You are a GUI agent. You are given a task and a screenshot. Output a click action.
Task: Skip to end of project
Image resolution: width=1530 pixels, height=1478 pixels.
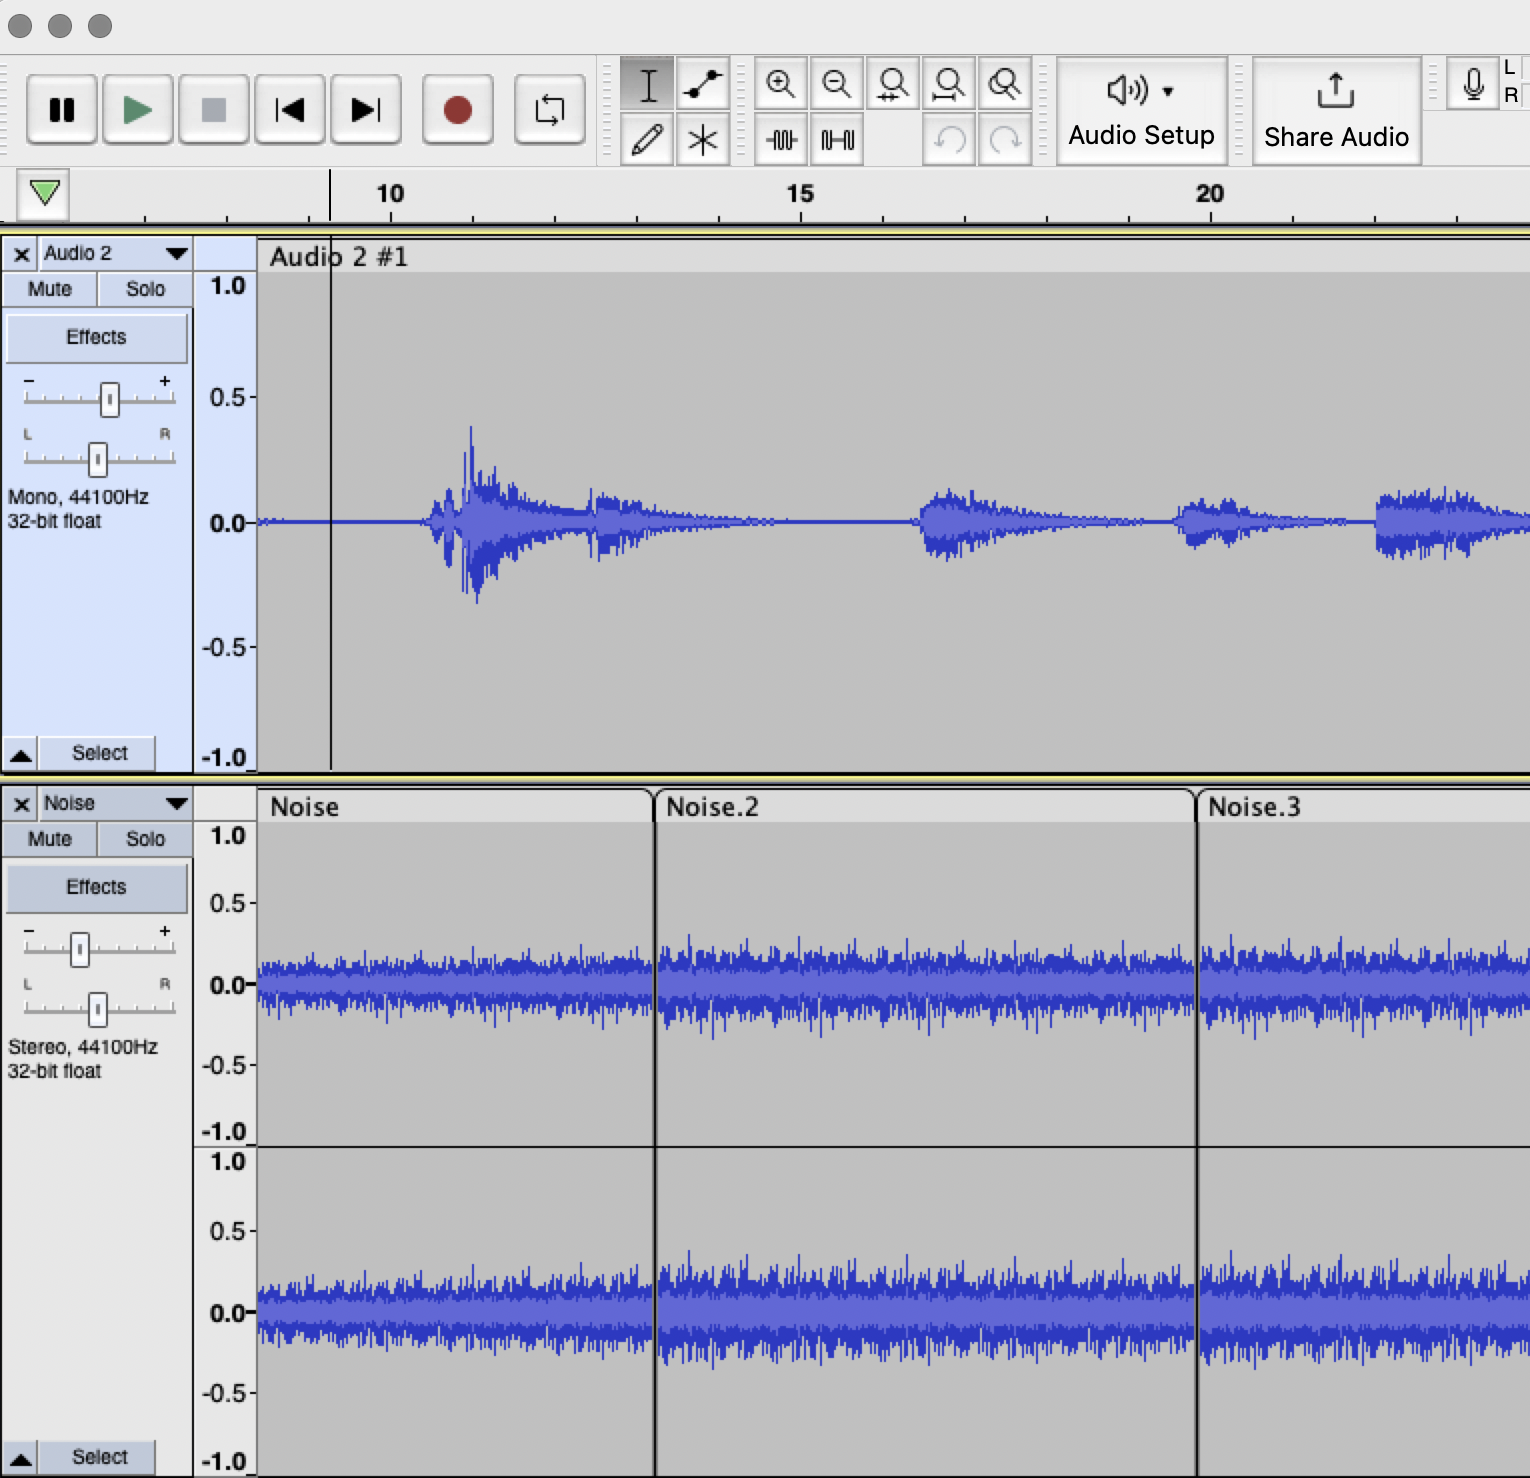(366, 110)
